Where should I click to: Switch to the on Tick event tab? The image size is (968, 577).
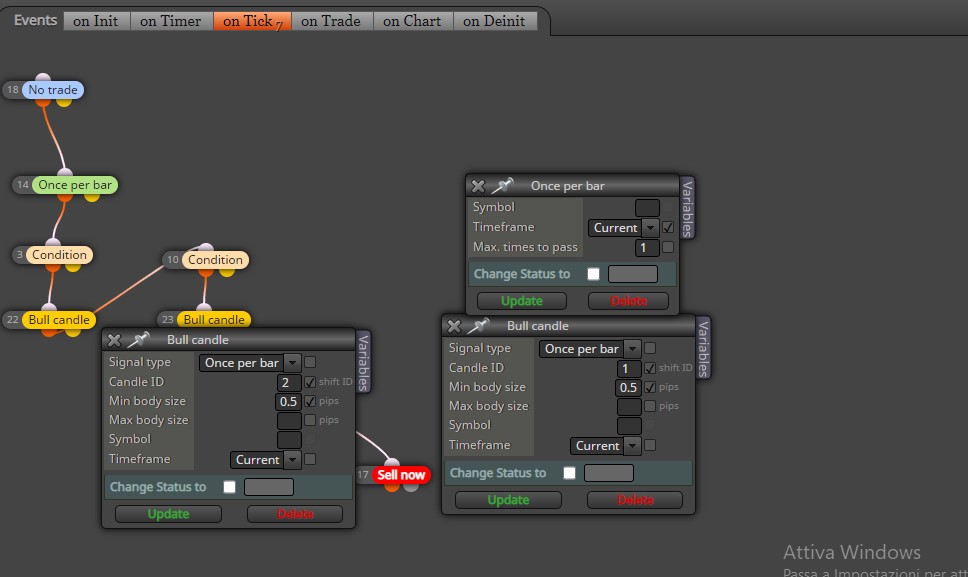(x=252, y=21)
